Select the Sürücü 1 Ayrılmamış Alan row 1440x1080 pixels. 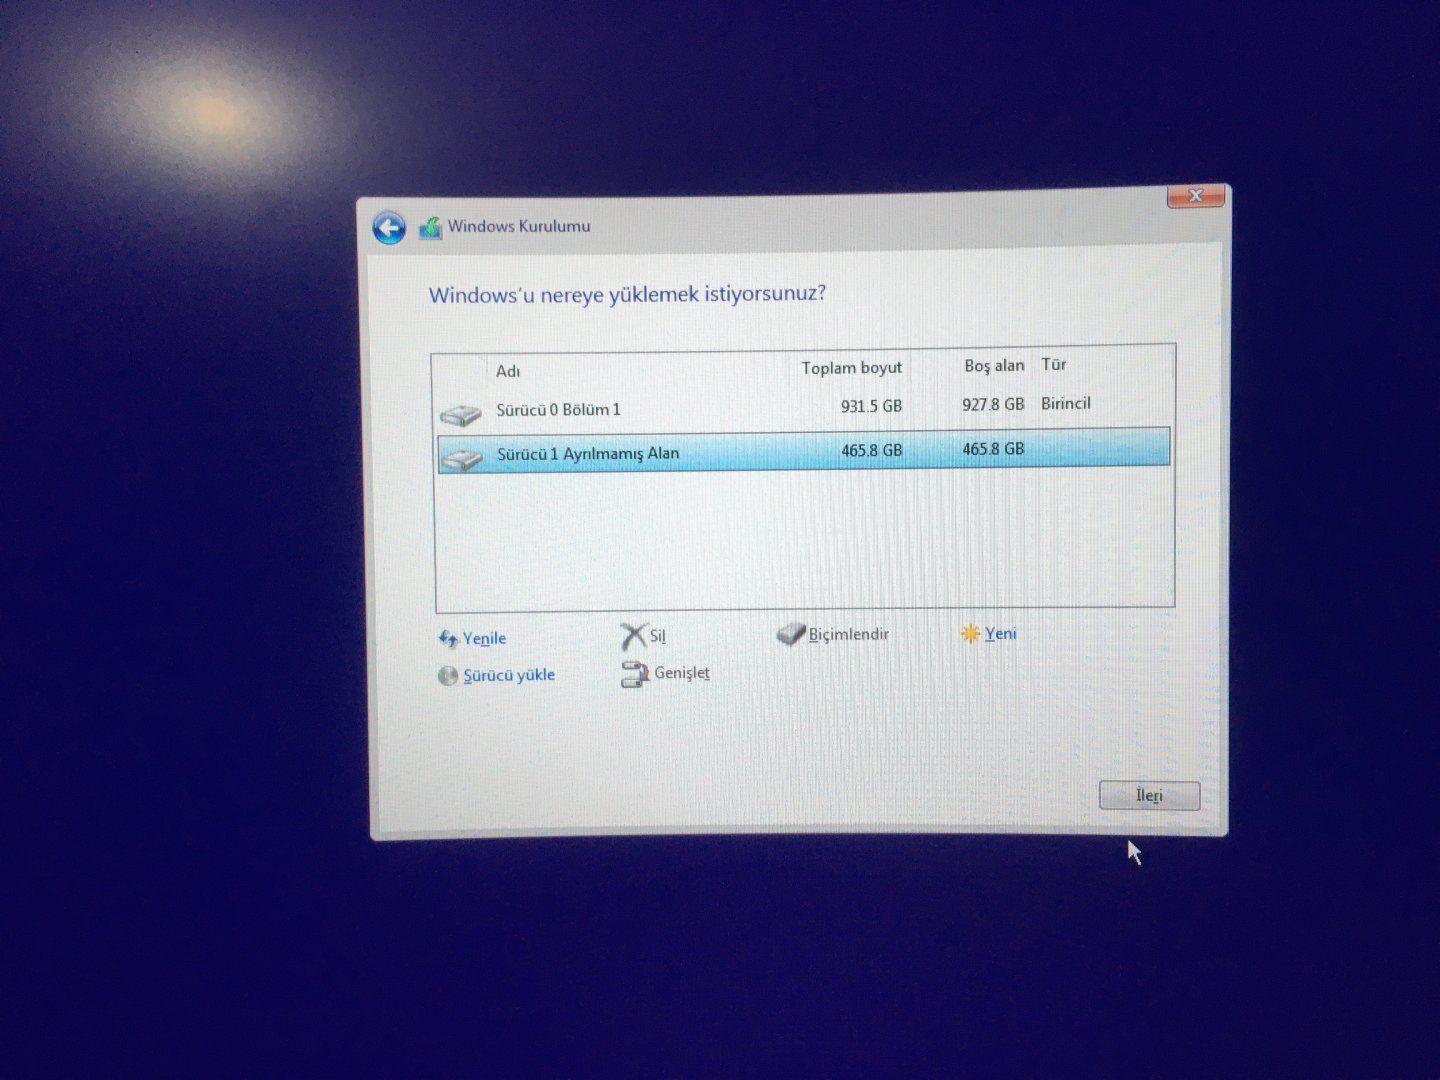click(x=804, y=450)
